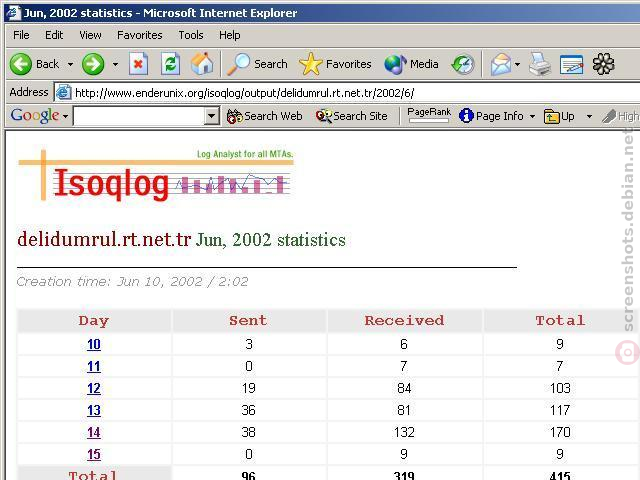640x480 pixels.
Task: Open the Media globe toolbar button
Action: point(411,64)
